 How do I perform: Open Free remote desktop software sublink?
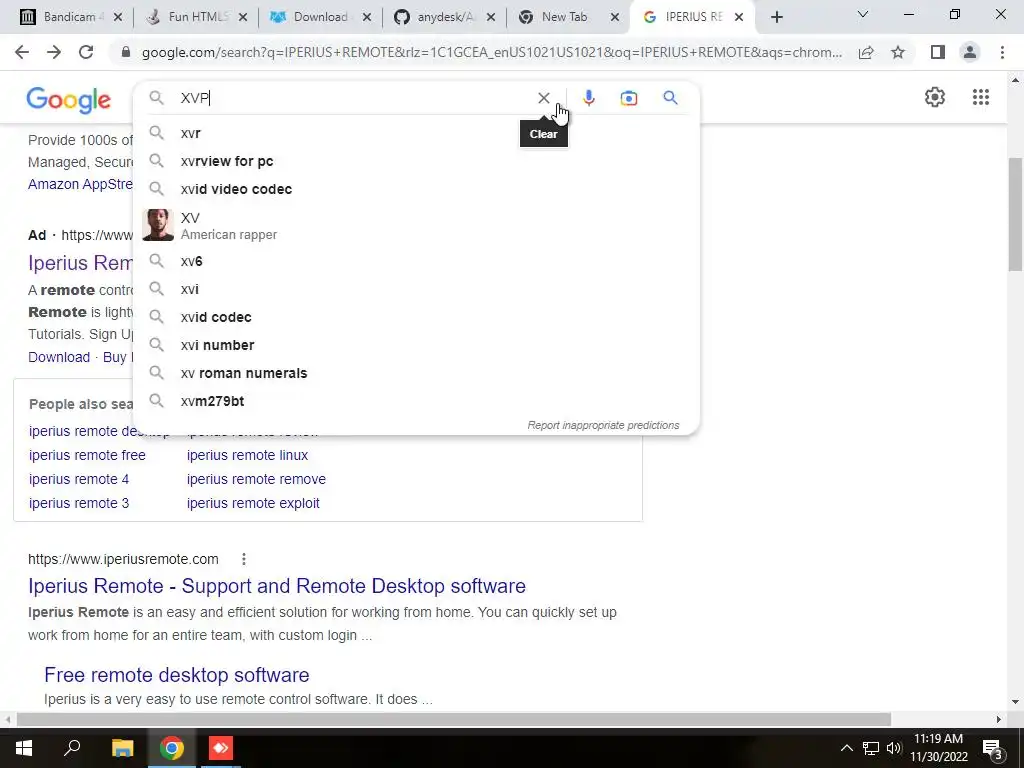(177, 675)
